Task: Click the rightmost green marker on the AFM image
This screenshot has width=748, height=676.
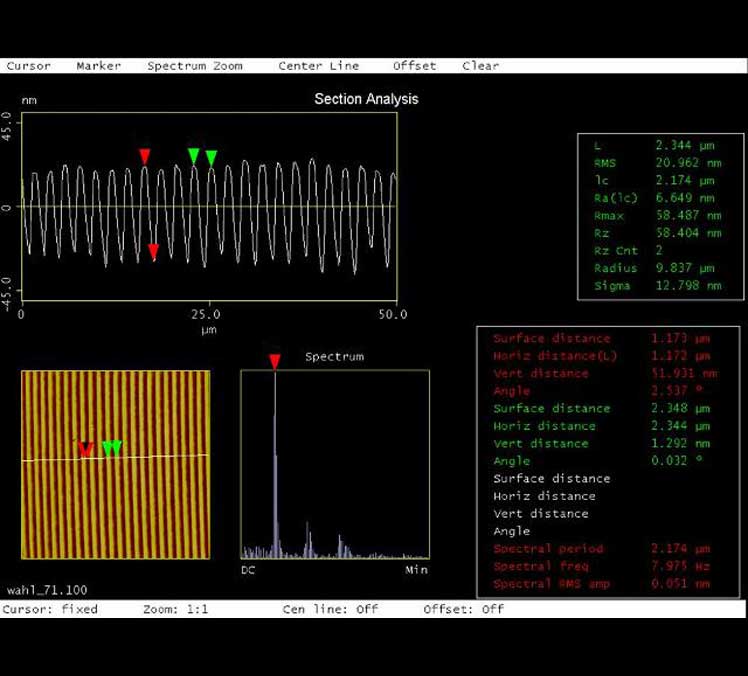Action: (x=117, y=447)
